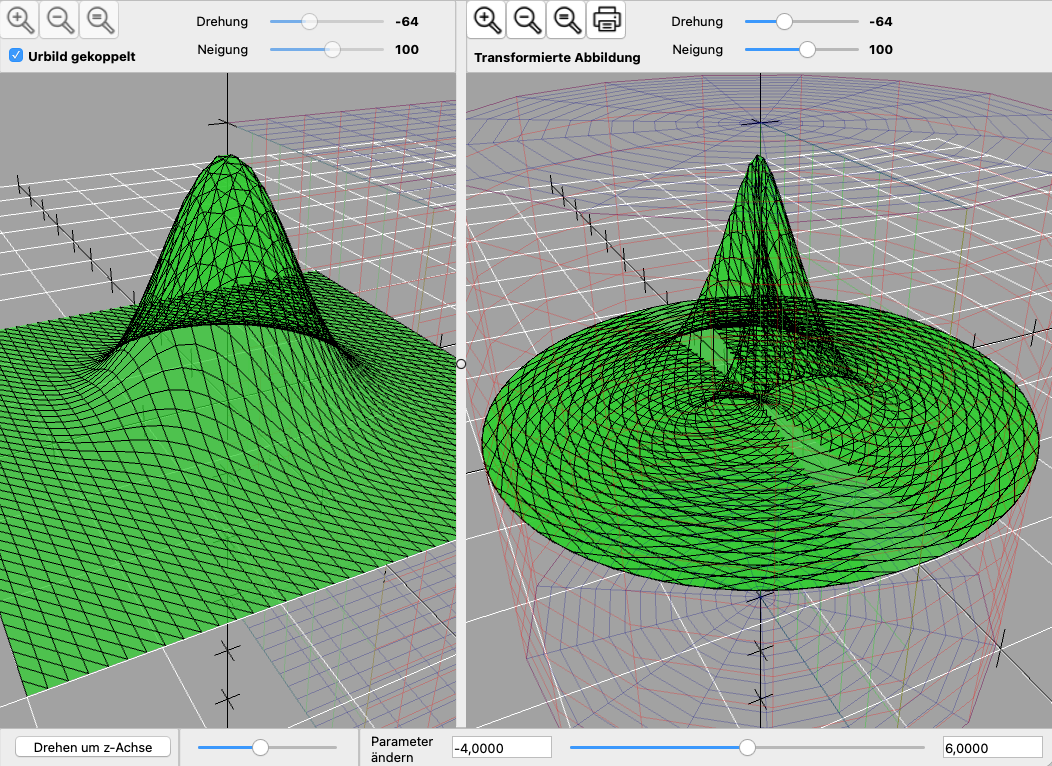1052x766 pixels.
Task: Click the parameter maximum field showing 6,0000
Action: coord(992,748)
